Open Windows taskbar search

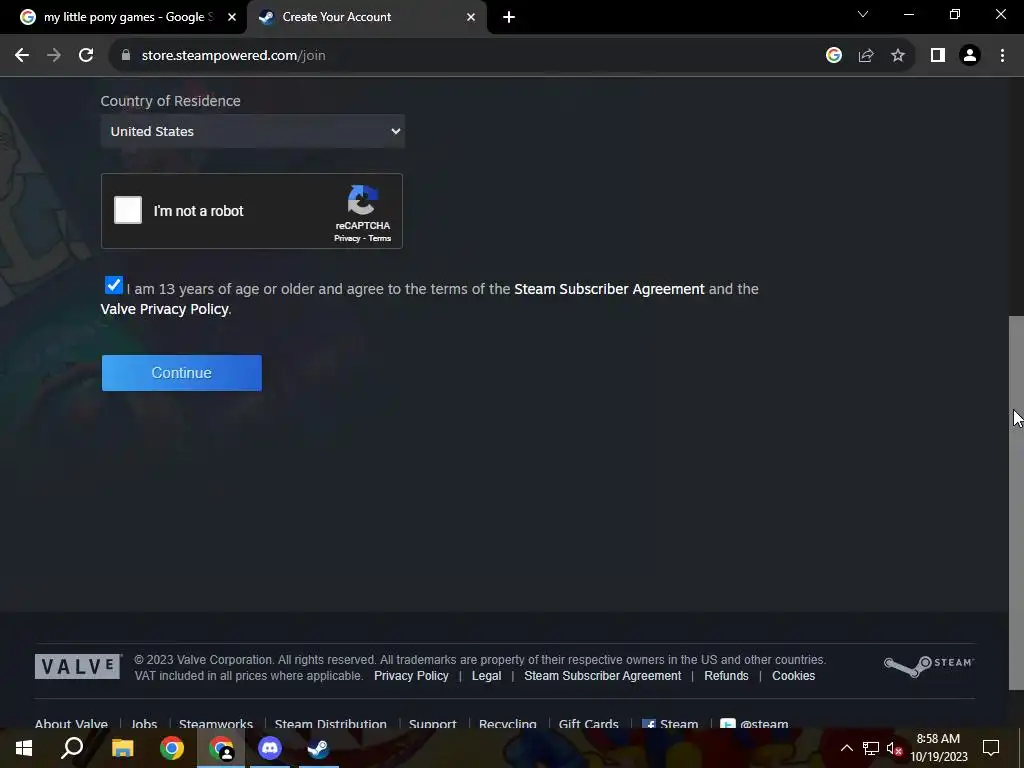[72, 748]
